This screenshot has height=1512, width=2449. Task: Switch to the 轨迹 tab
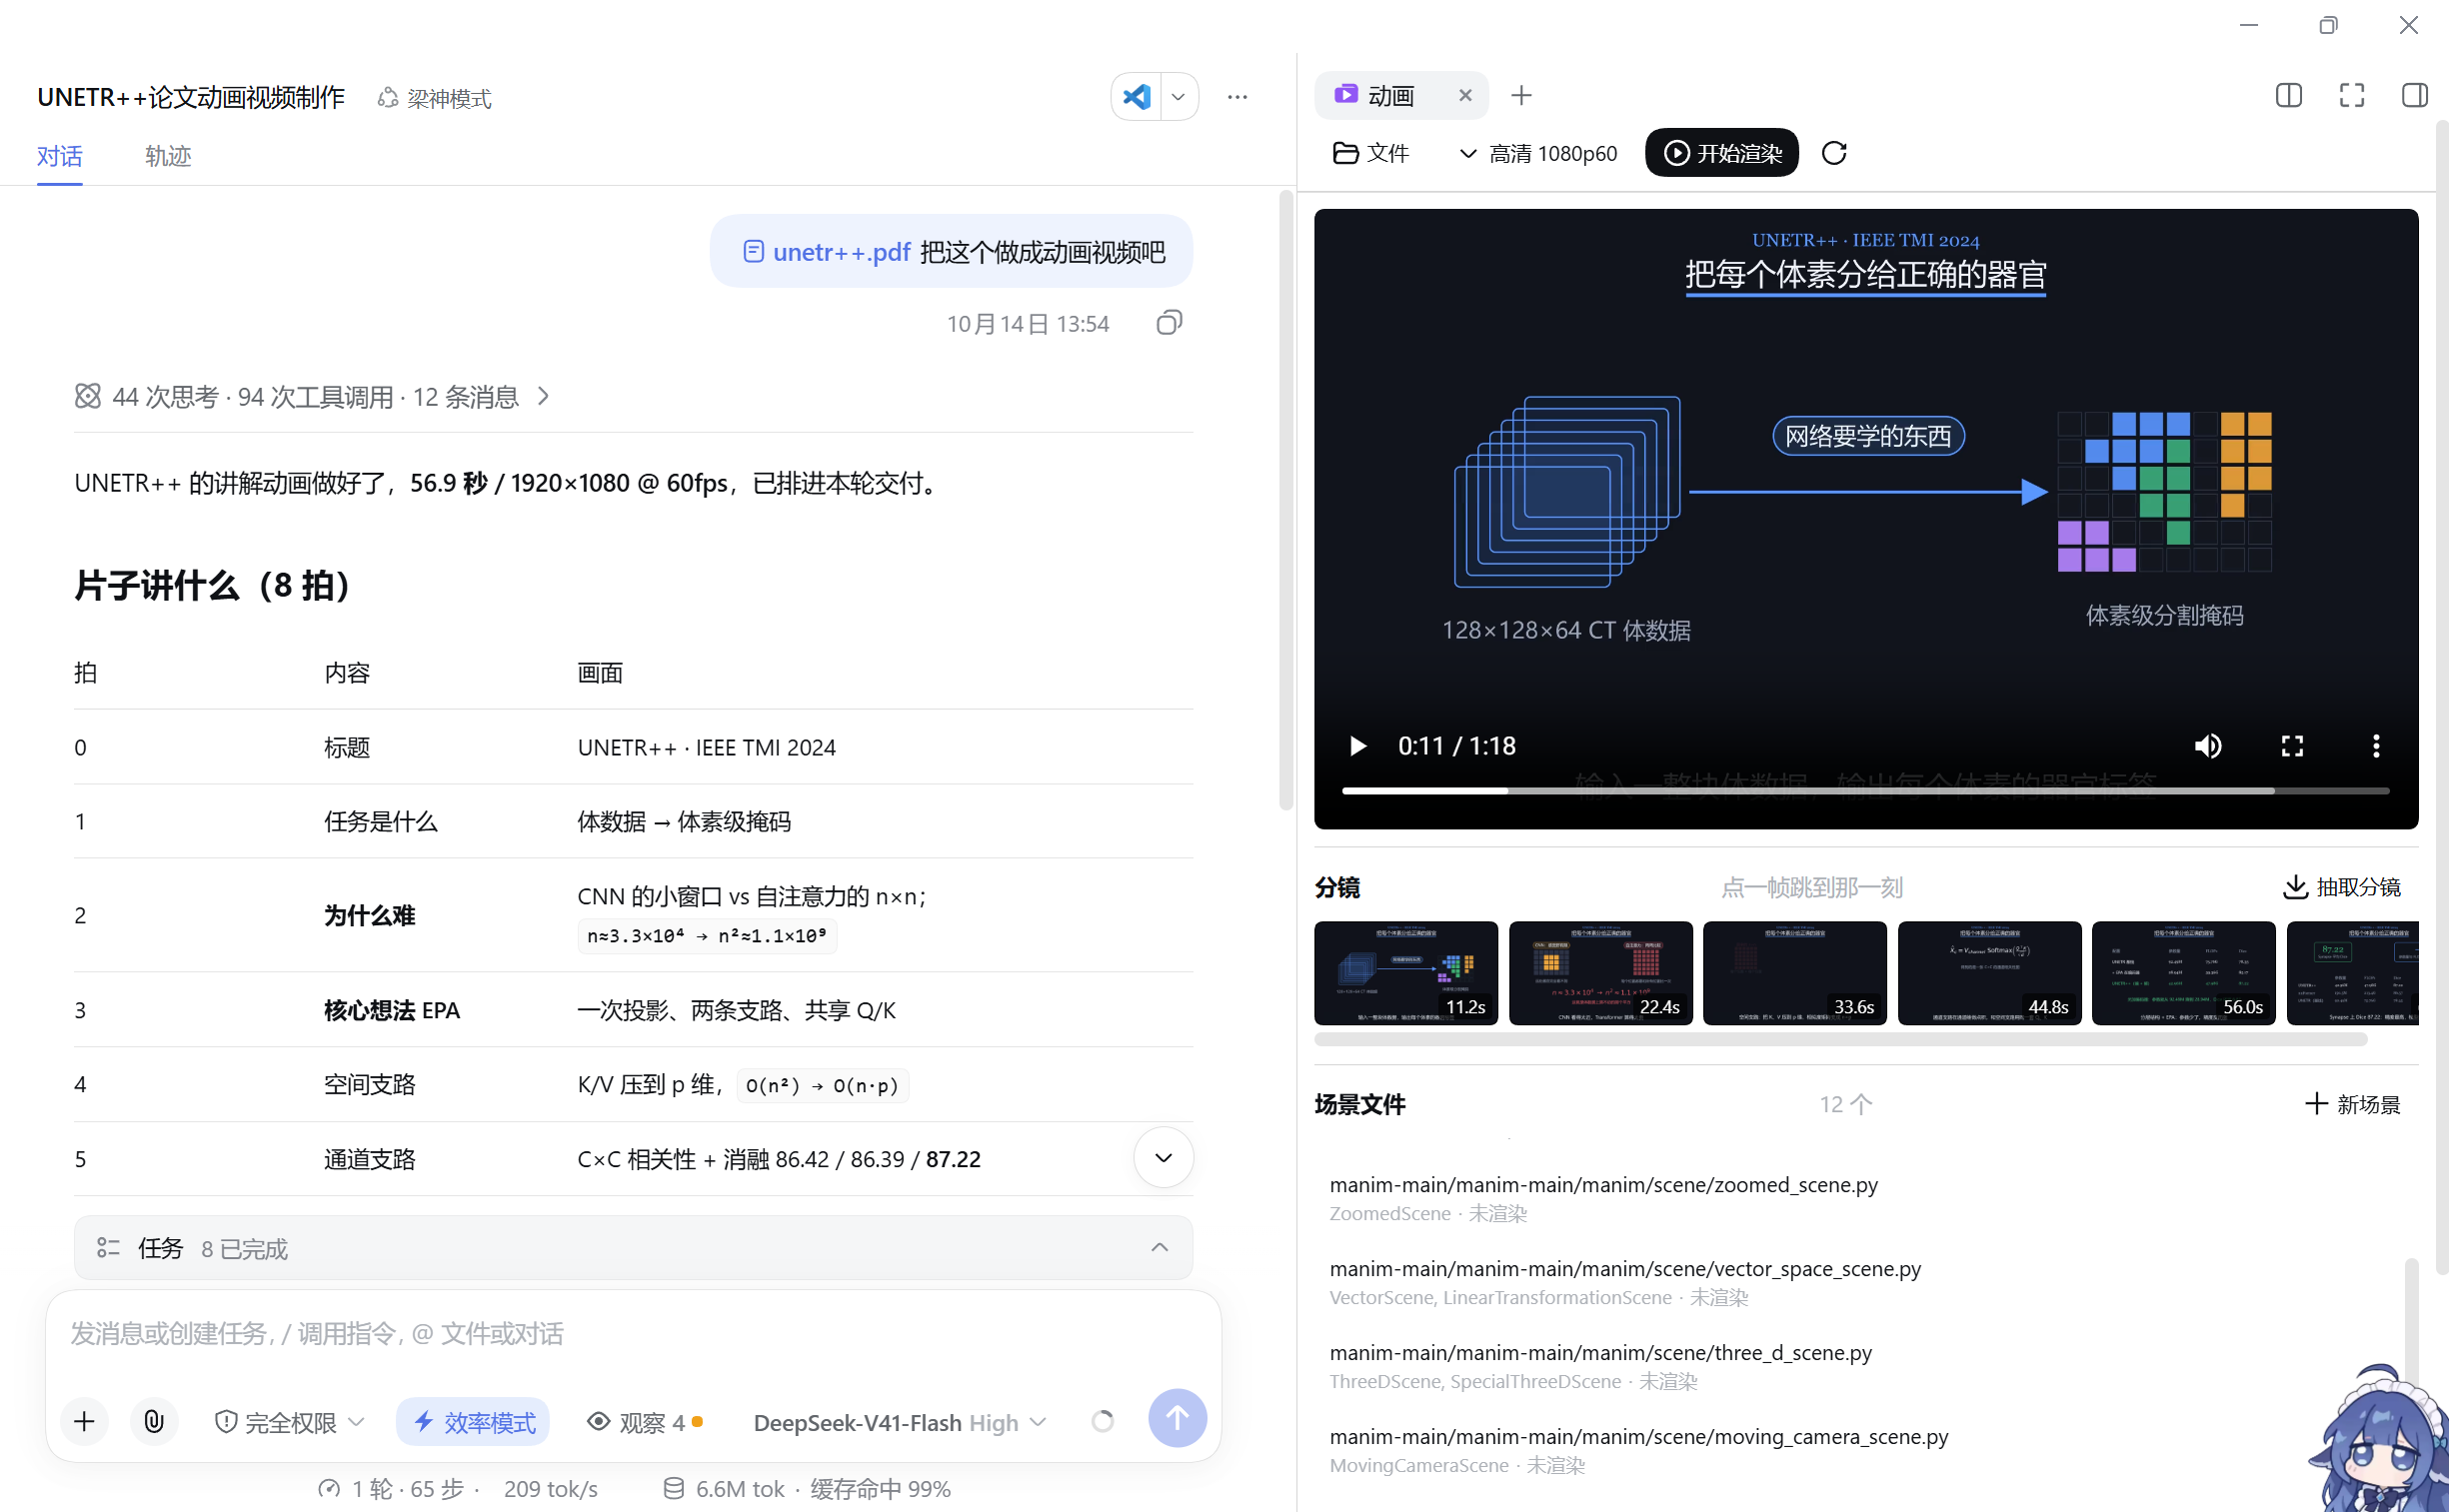coord(168,156)
